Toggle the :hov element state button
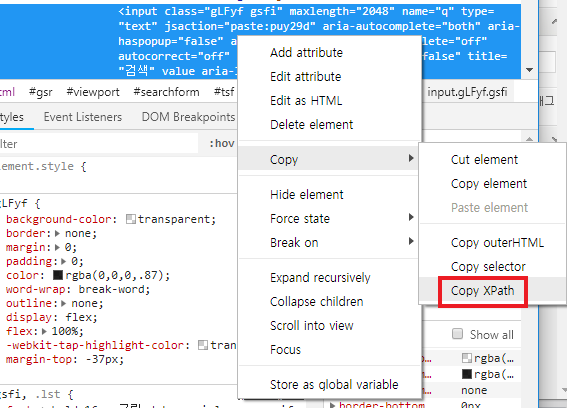Image resolution: width=567 pixels, height=408 pixels. point(222,144)
